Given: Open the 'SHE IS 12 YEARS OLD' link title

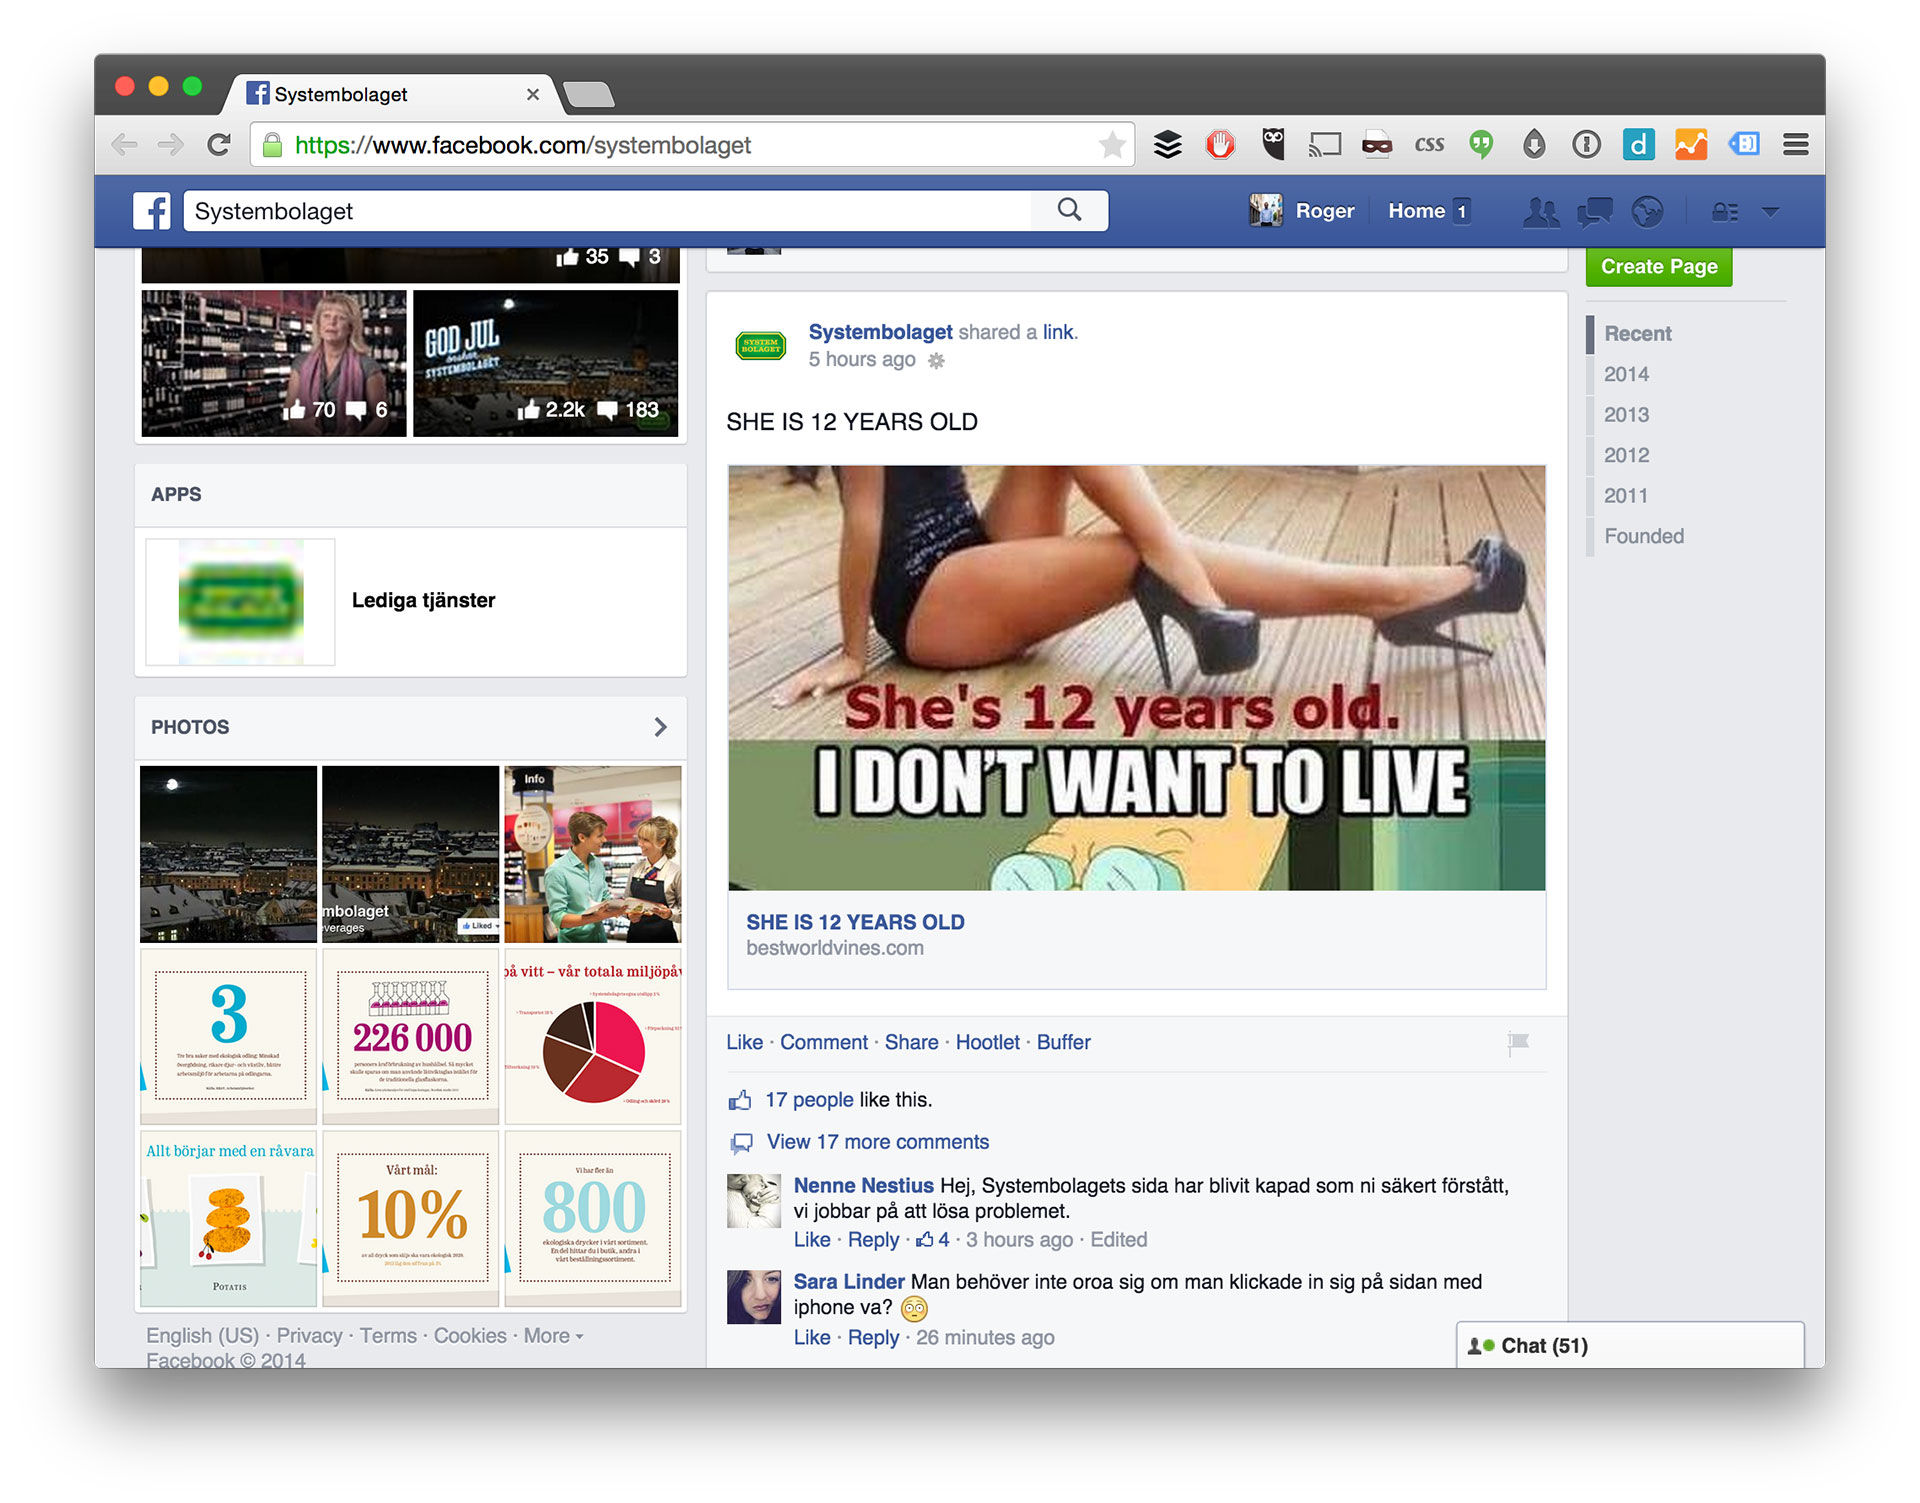Looking at the screenshot, I should 855,922.
